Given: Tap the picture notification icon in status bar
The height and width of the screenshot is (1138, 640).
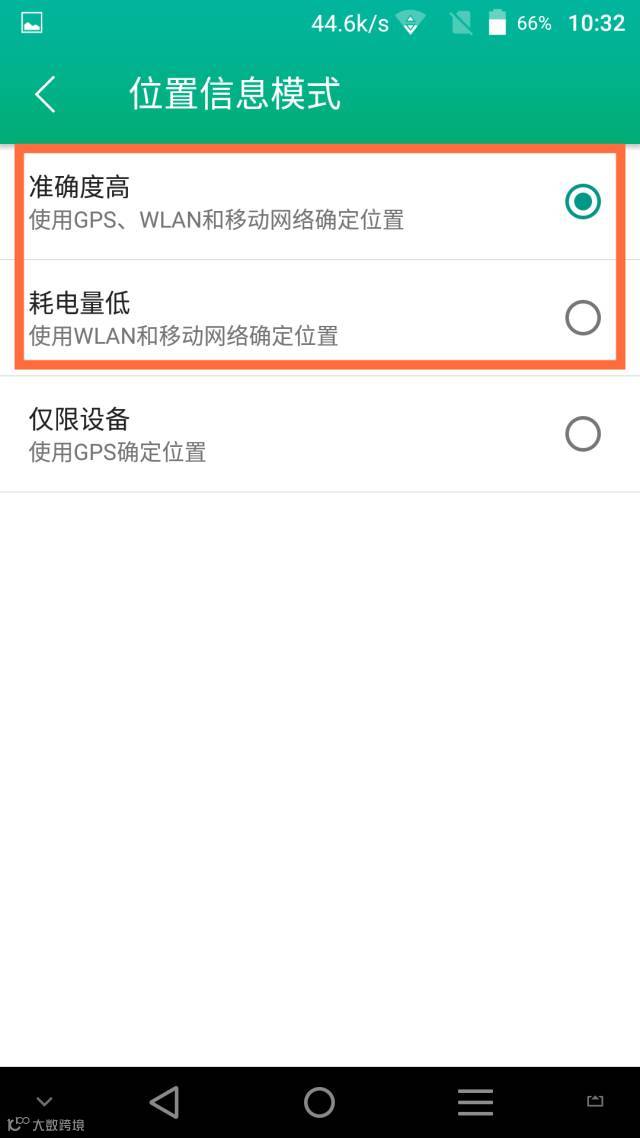Looking at the screenshot, I should pos(32,23).
